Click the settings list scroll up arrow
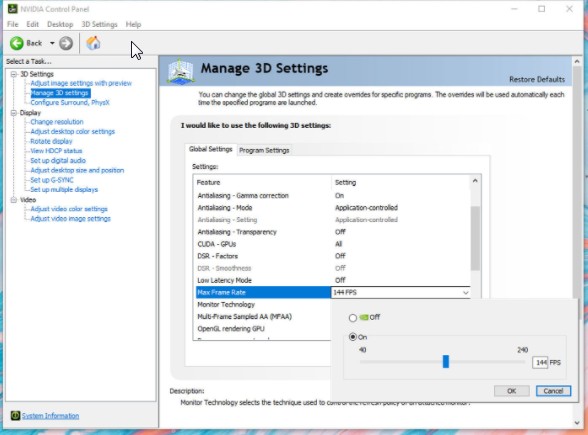The height and width of the screenshot is (435, 588). (475, 181)
